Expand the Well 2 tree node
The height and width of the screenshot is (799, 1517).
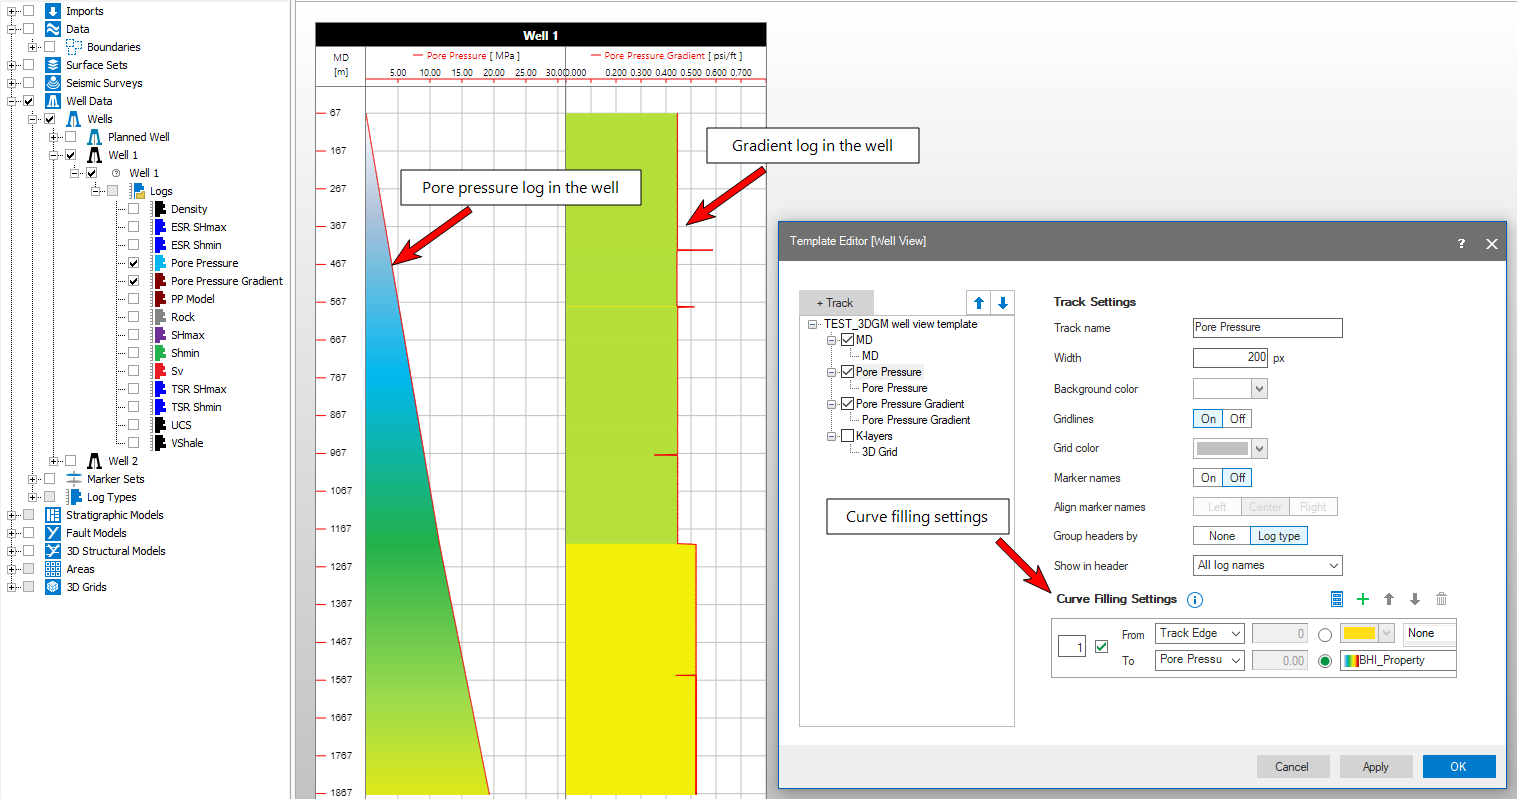click(x=53, y=461)
